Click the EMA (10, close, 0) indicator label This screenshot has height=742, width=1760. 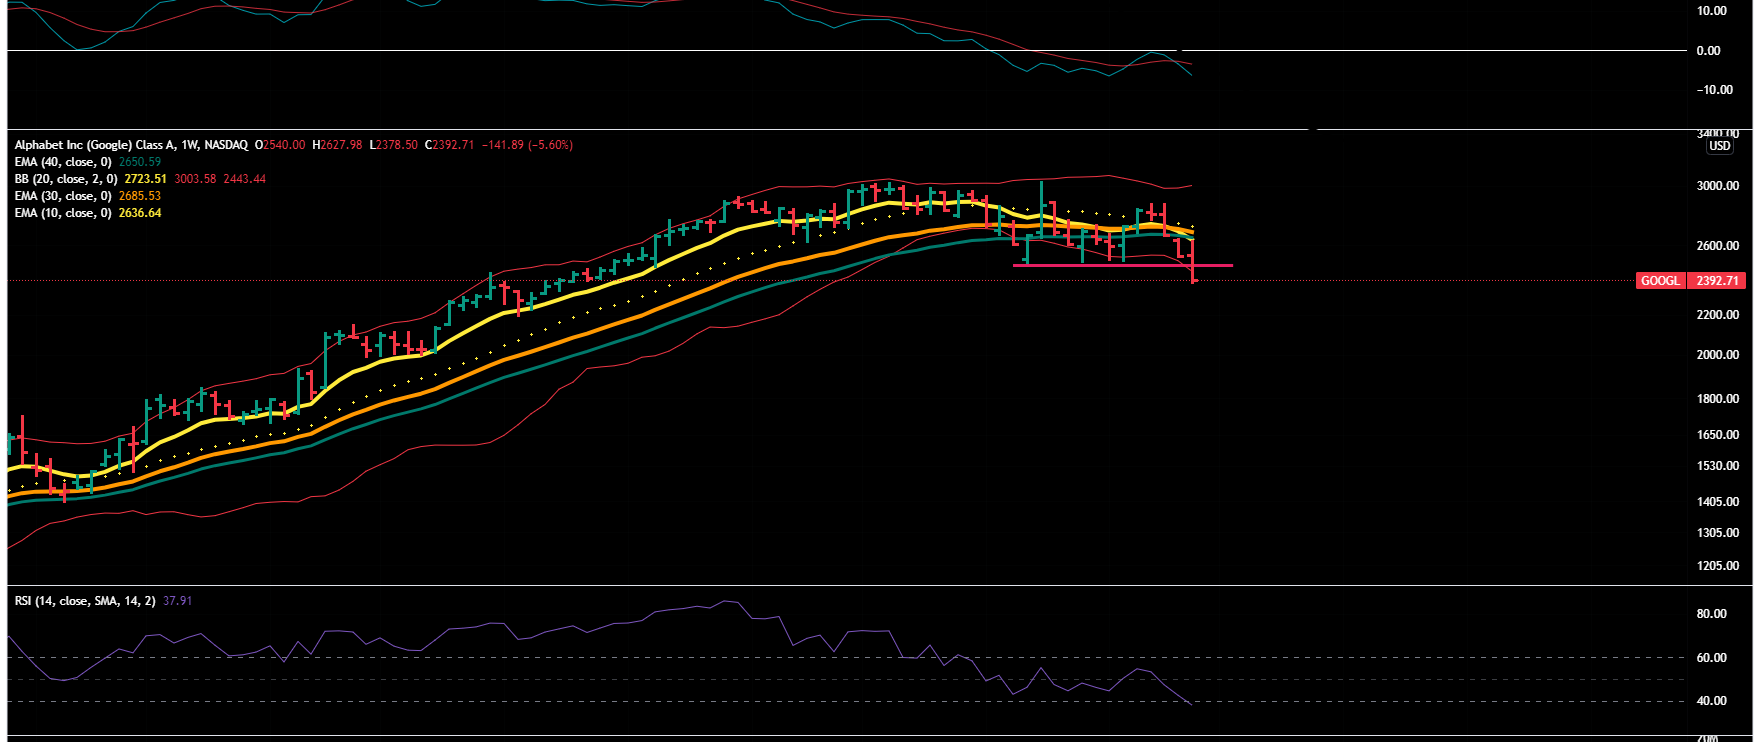[62, 213]
